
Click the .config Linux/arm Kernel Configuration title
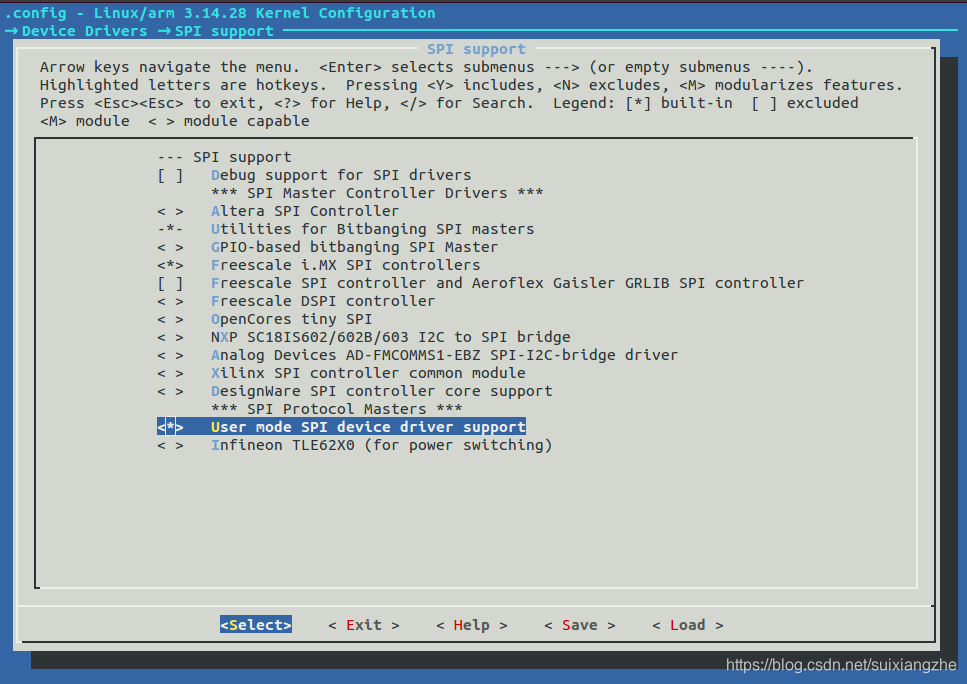click(220, 13)
